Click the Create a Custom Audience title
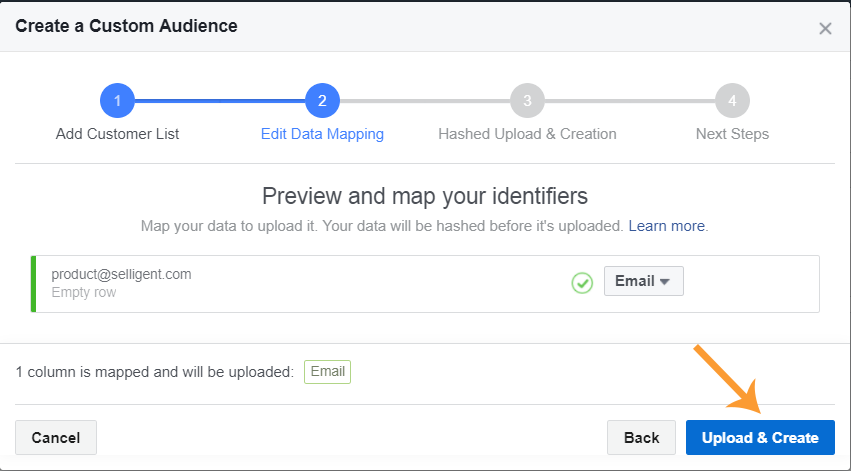 click(x=126, y=24)
